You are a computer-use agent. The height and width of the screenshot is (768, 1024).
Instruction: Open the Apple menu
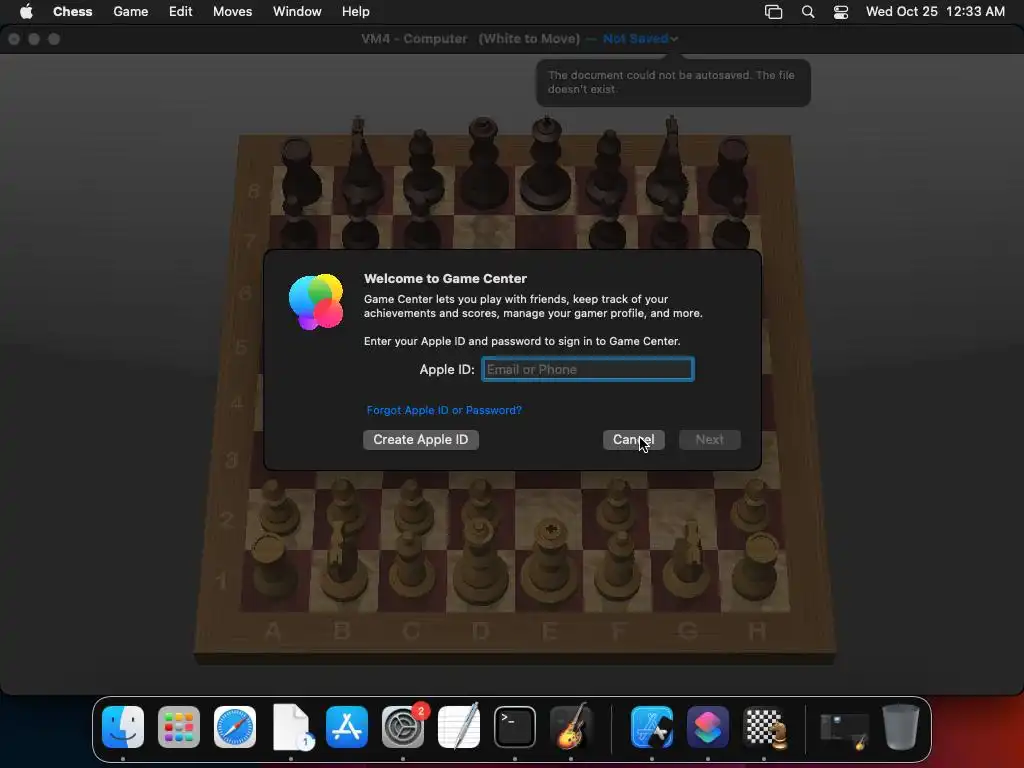26,12
